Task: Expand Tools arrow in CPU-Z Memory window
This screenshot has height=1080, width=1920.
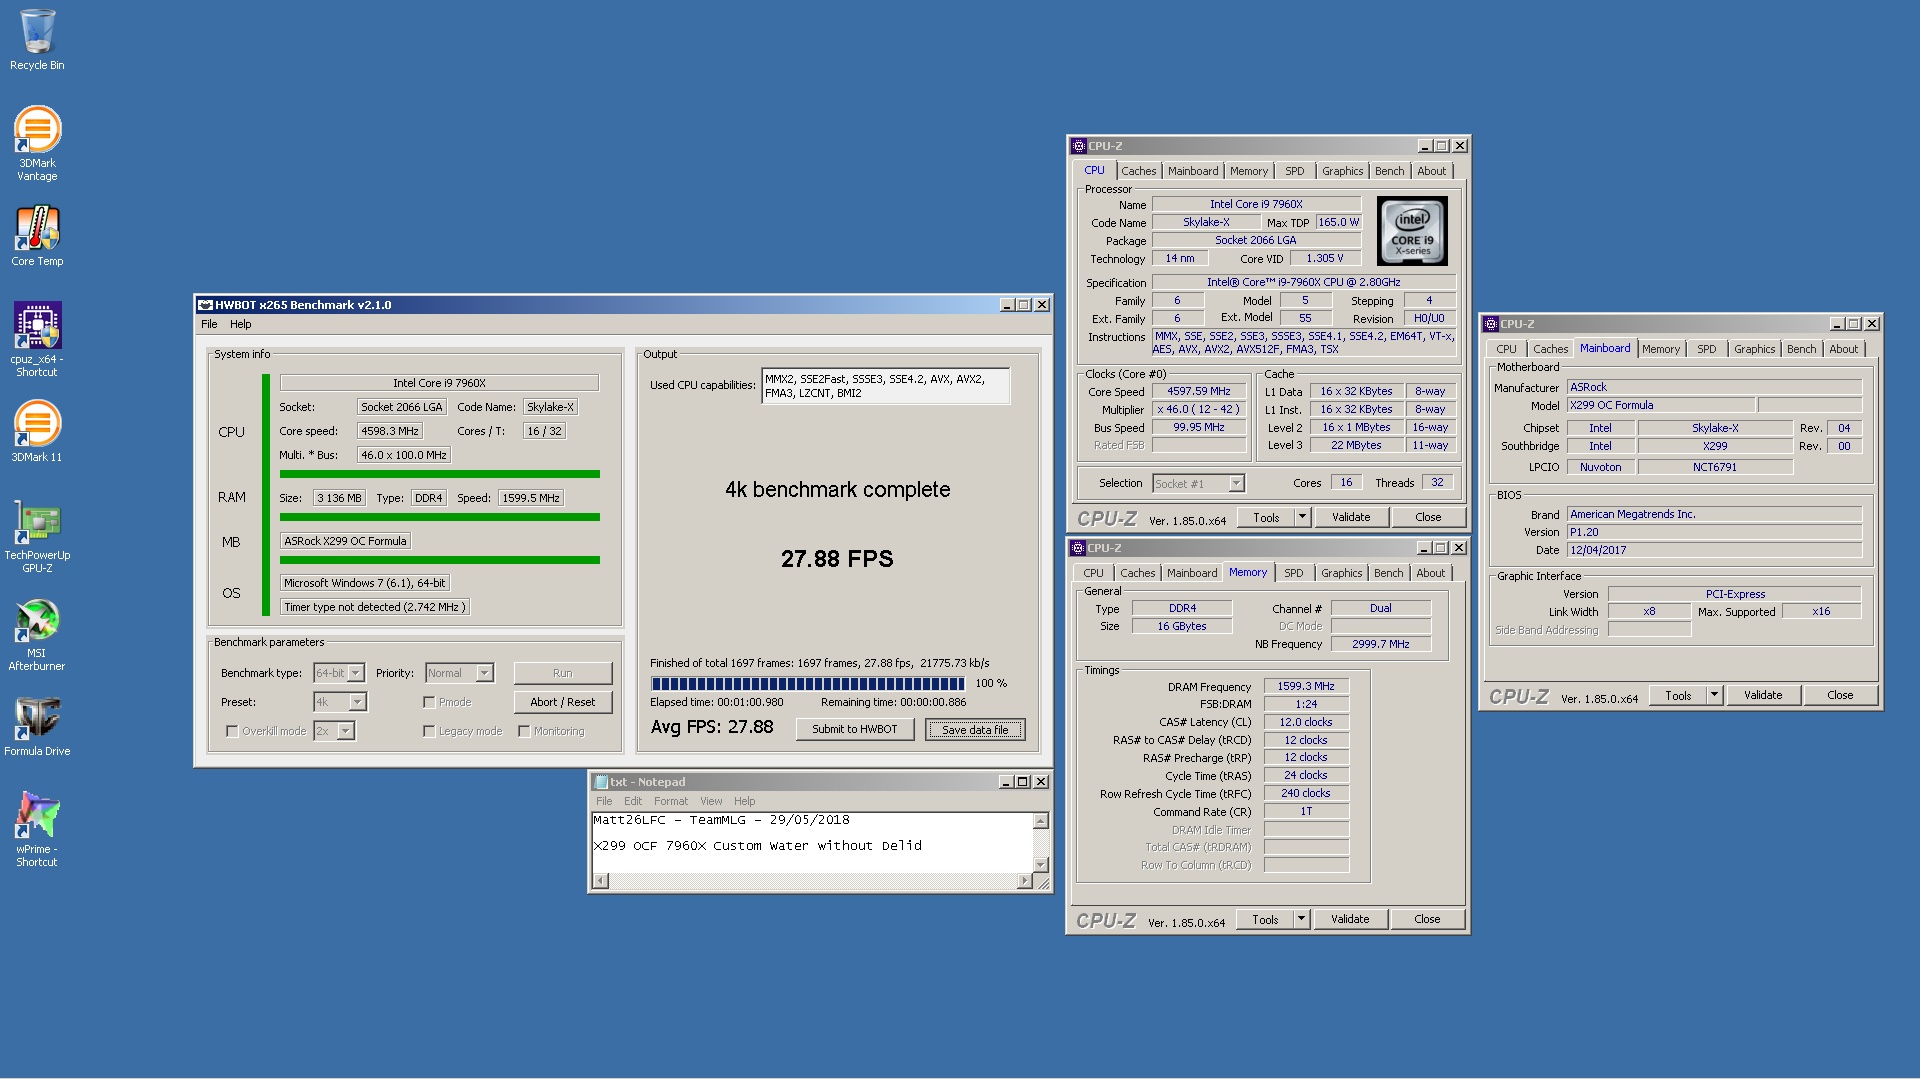Action: click(x=1301, y=919)
